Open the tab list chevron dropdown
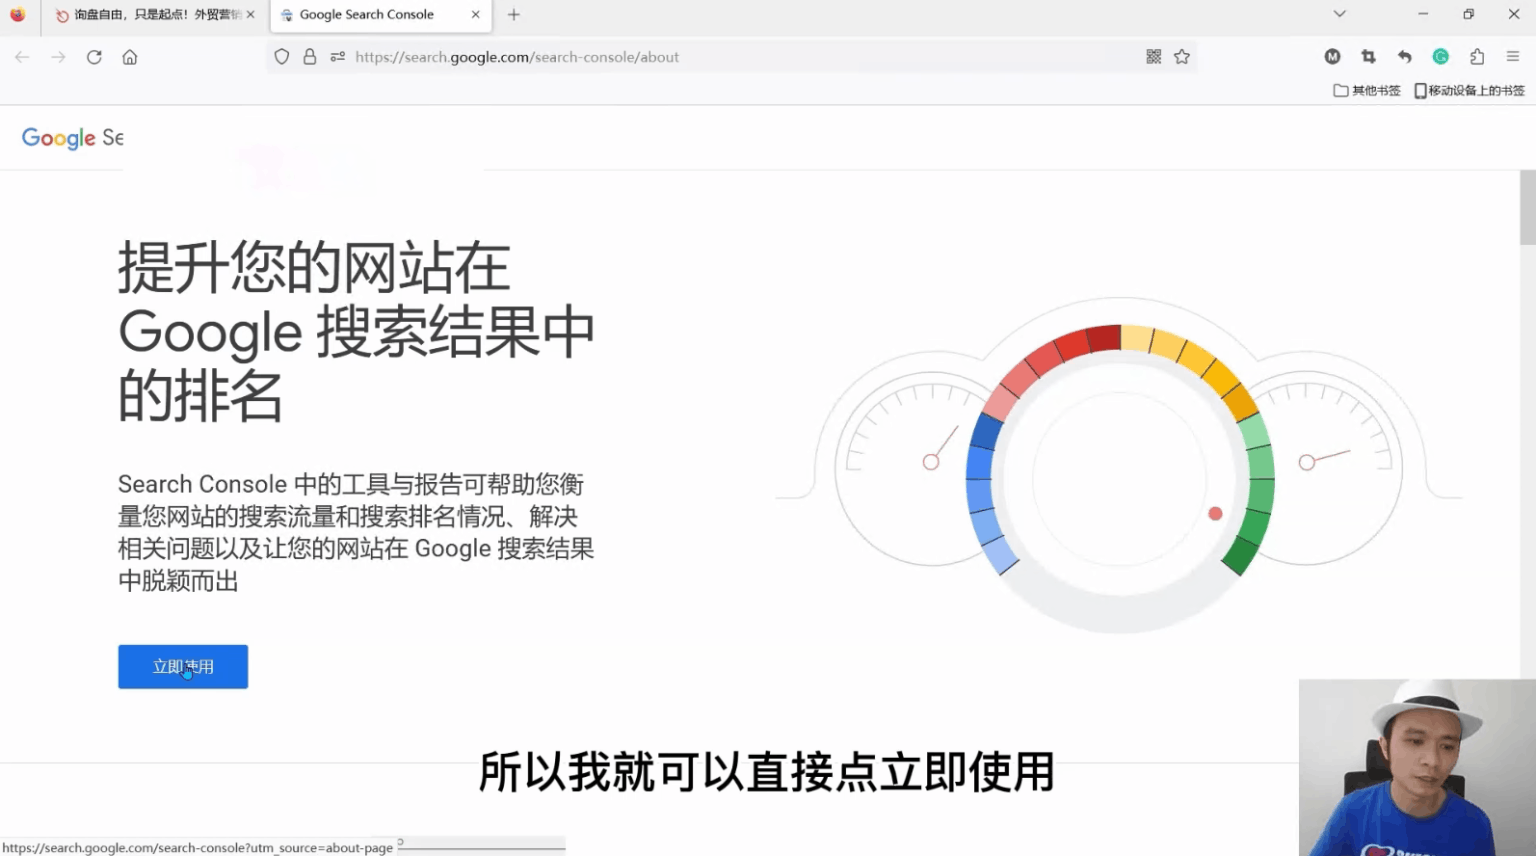1536x856 pixels. (1338, 14)
